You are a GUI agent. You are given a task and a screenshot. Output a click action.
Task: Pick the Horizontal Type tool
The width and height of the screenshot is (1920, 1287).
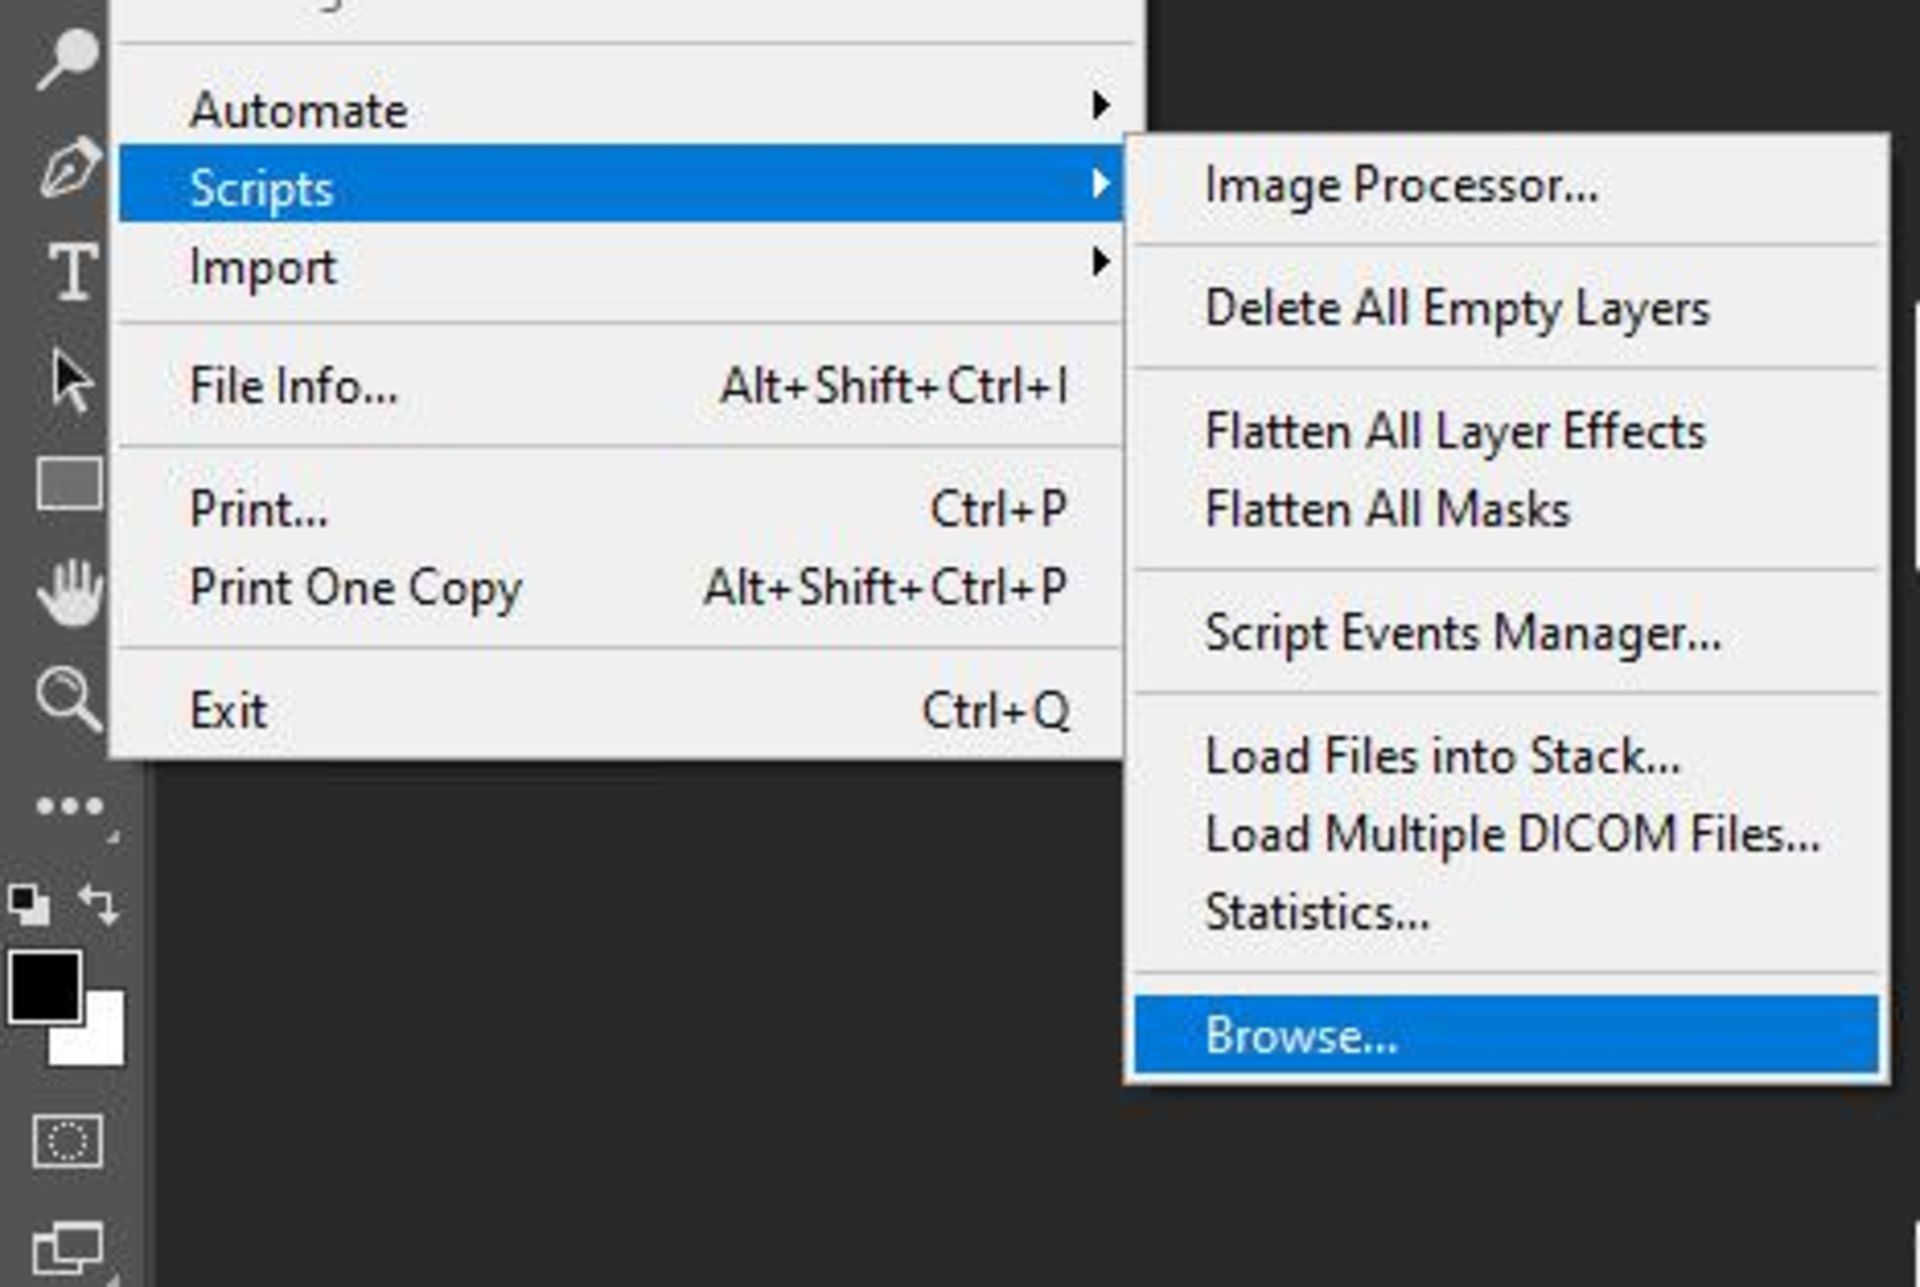point(72,271)
